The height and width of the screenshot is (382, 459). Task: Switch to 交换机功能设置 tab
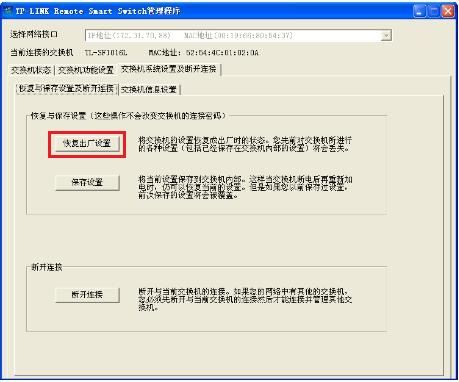86,70
